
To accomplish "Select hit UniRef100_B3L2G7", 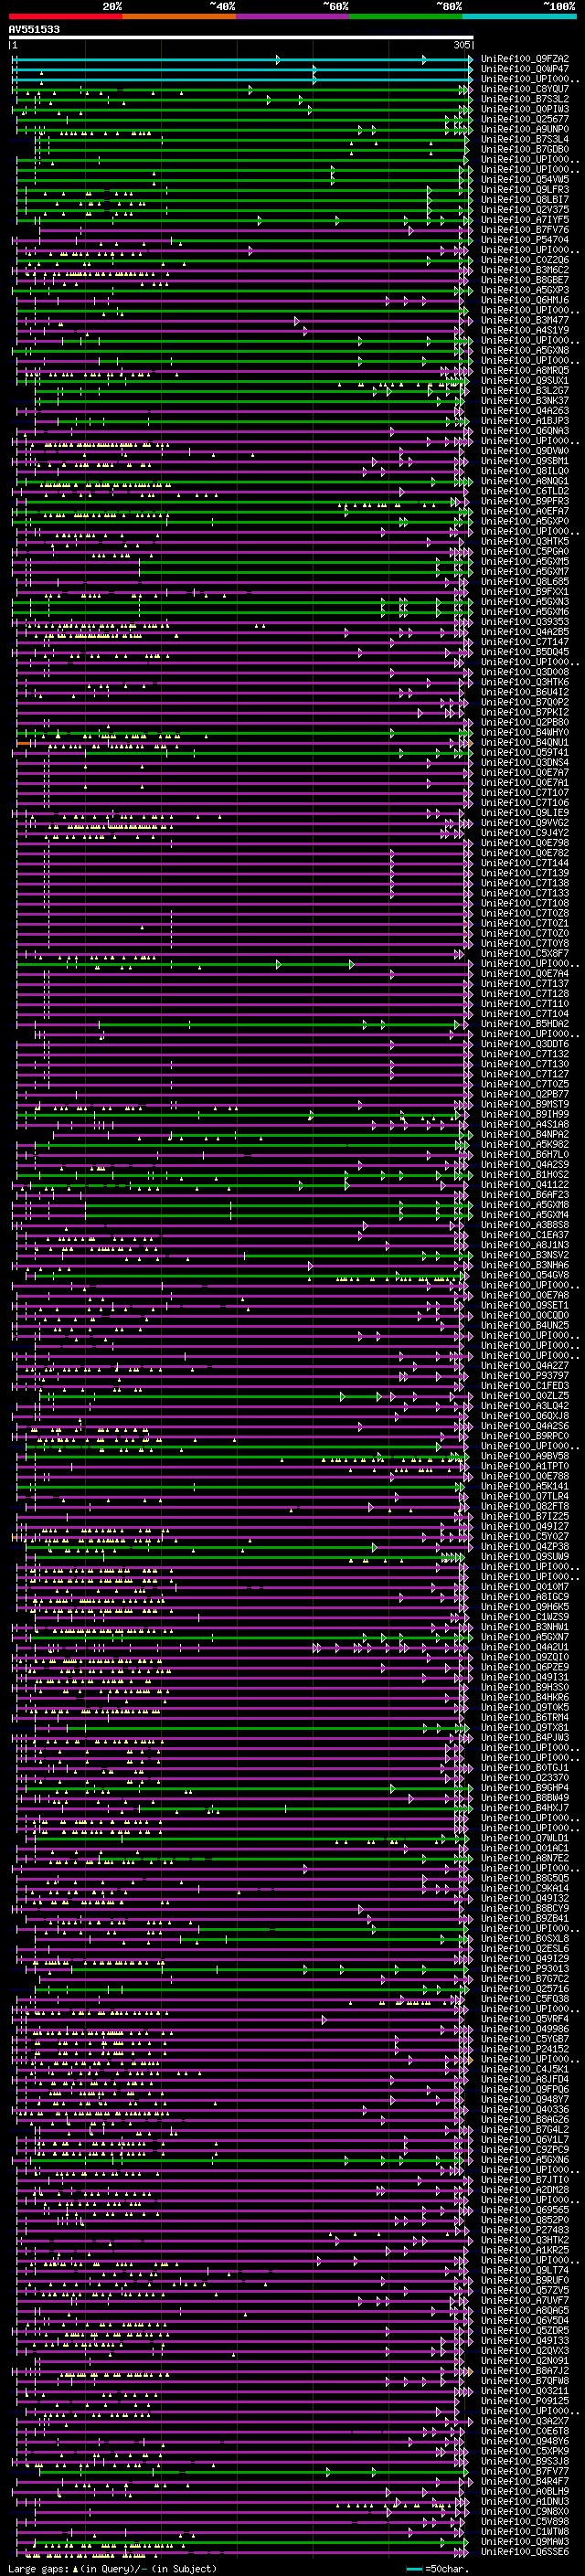I will (525, 391).
